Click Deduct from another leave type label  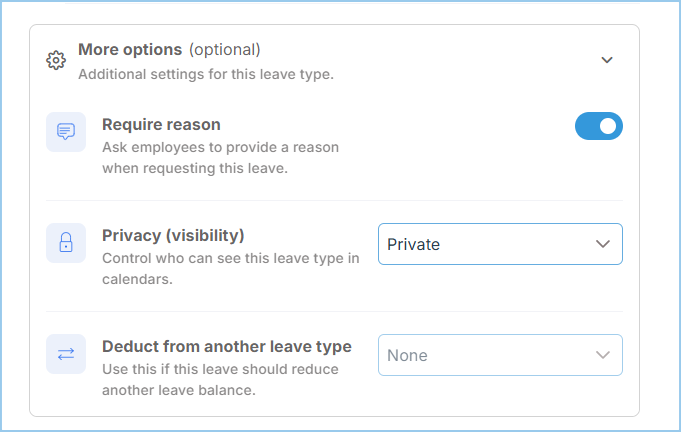227,346
